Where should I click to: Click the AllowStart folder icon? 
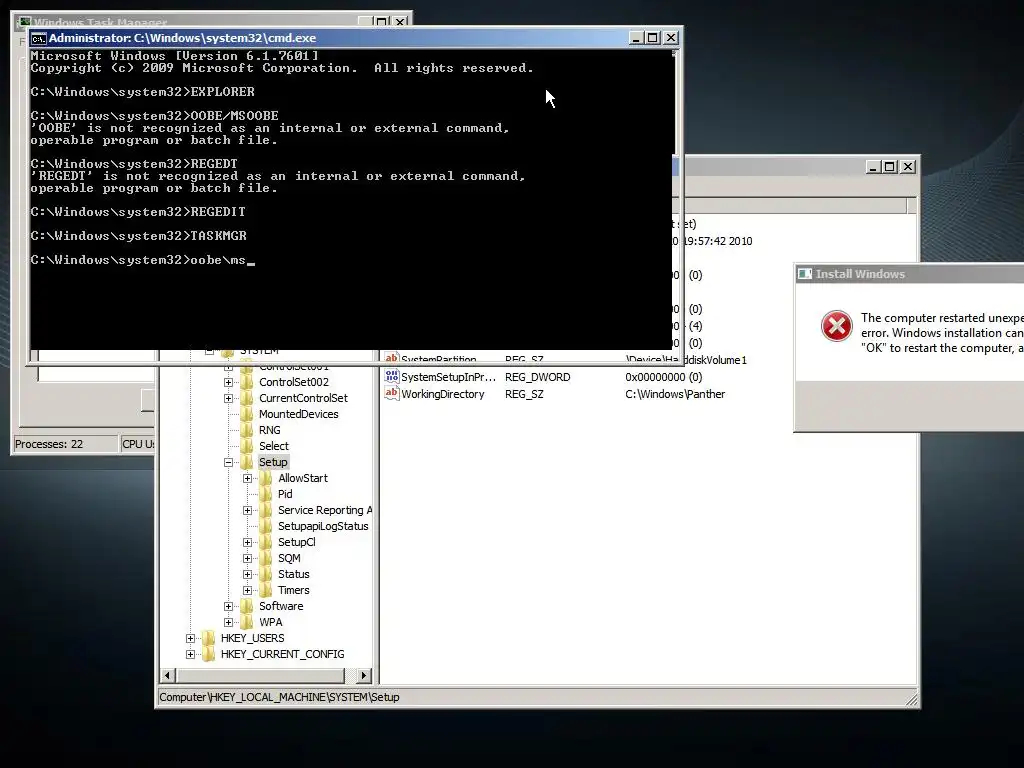click(266, 478)
